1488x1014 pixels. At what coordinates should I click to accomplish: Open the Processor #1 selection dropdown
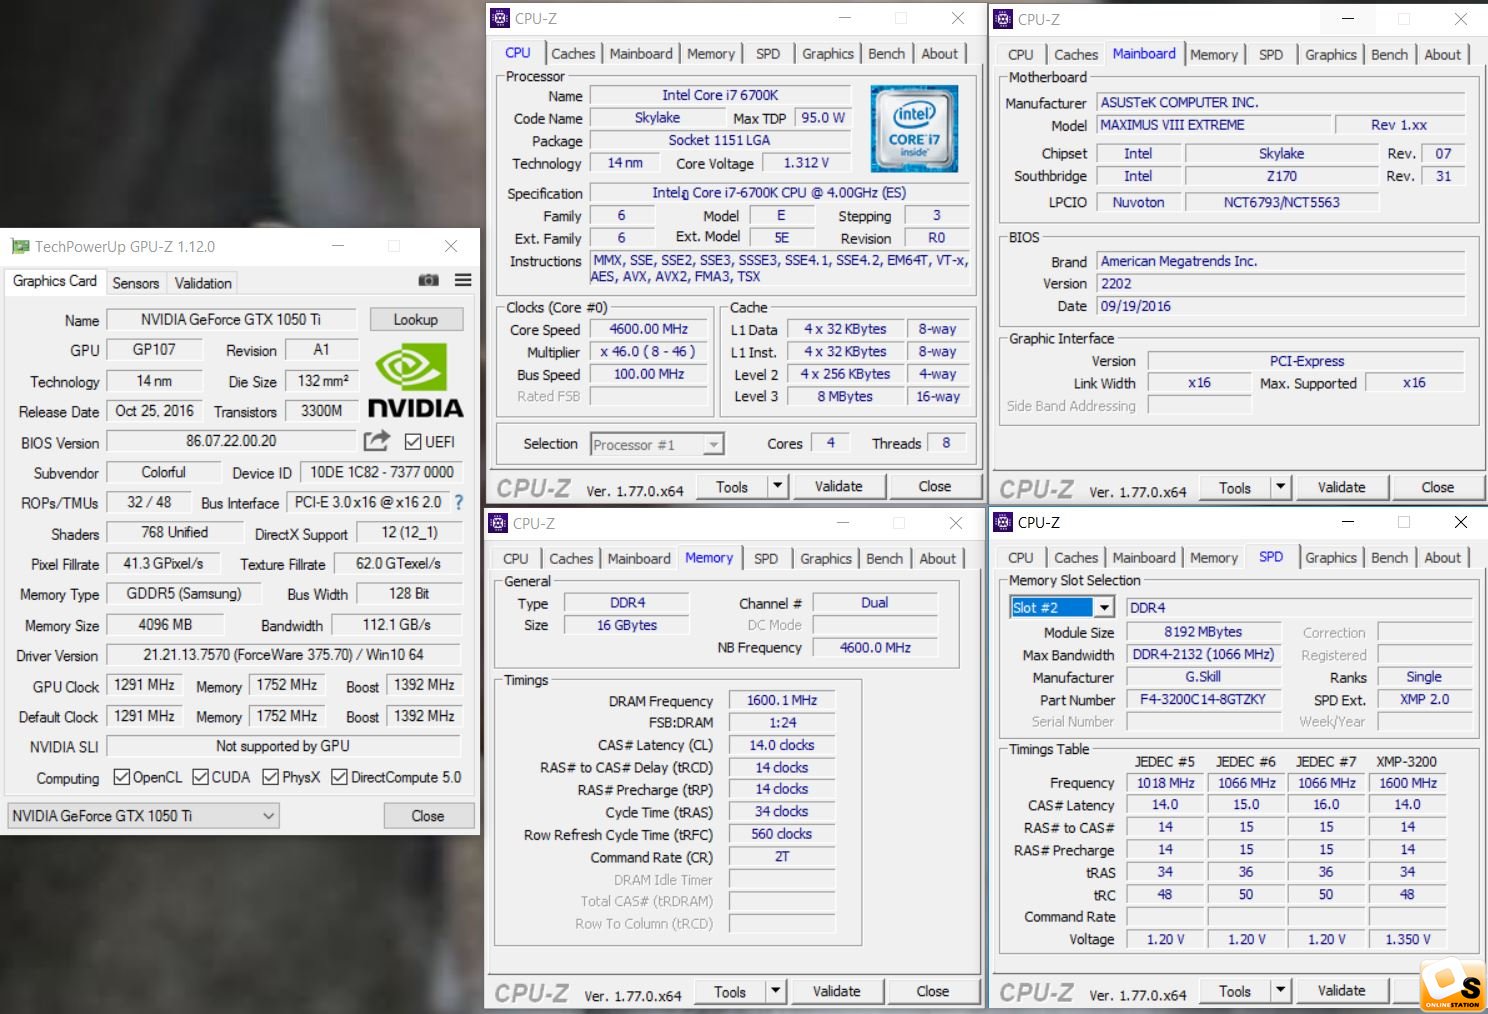(657, 444)
